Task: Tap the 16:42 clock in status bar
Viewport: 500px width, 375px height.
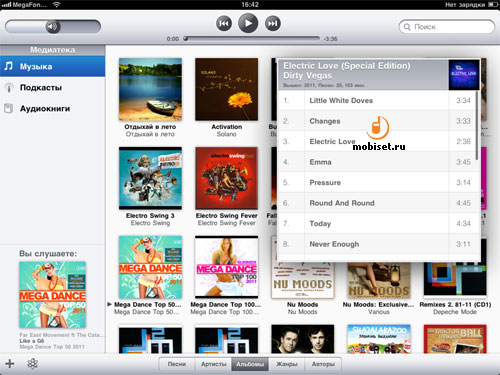Action: [x=250, y=5]
